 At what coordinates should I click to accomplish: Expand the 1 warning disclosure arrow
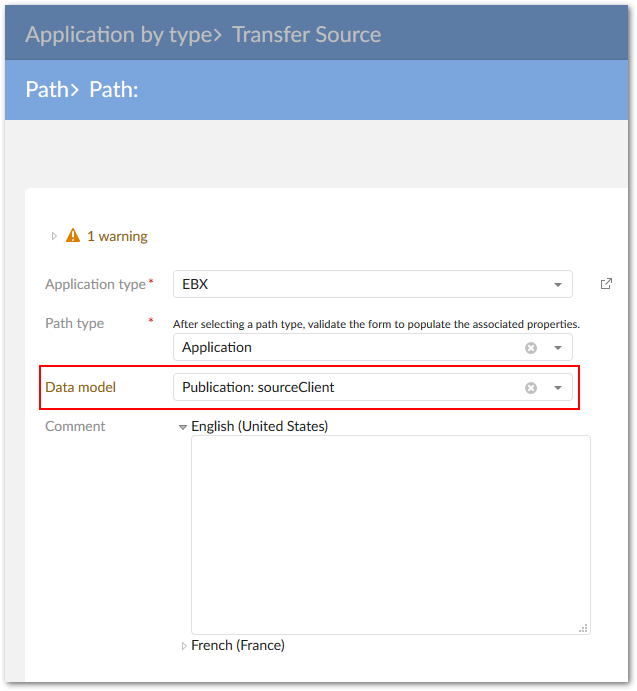54,237
